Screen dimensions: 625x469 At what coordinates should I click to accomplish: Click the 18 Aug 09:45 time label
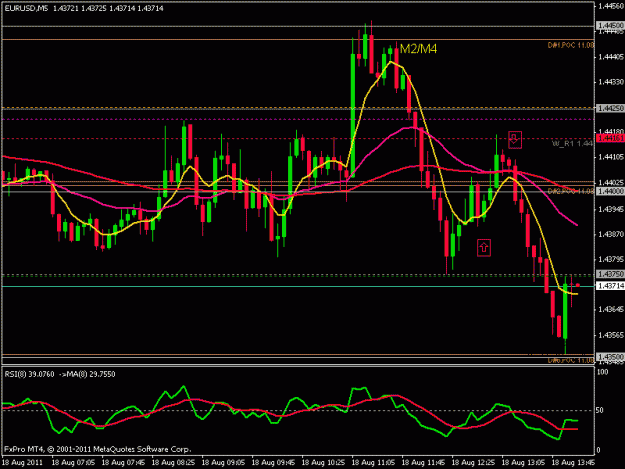click(x=273, y=463)
